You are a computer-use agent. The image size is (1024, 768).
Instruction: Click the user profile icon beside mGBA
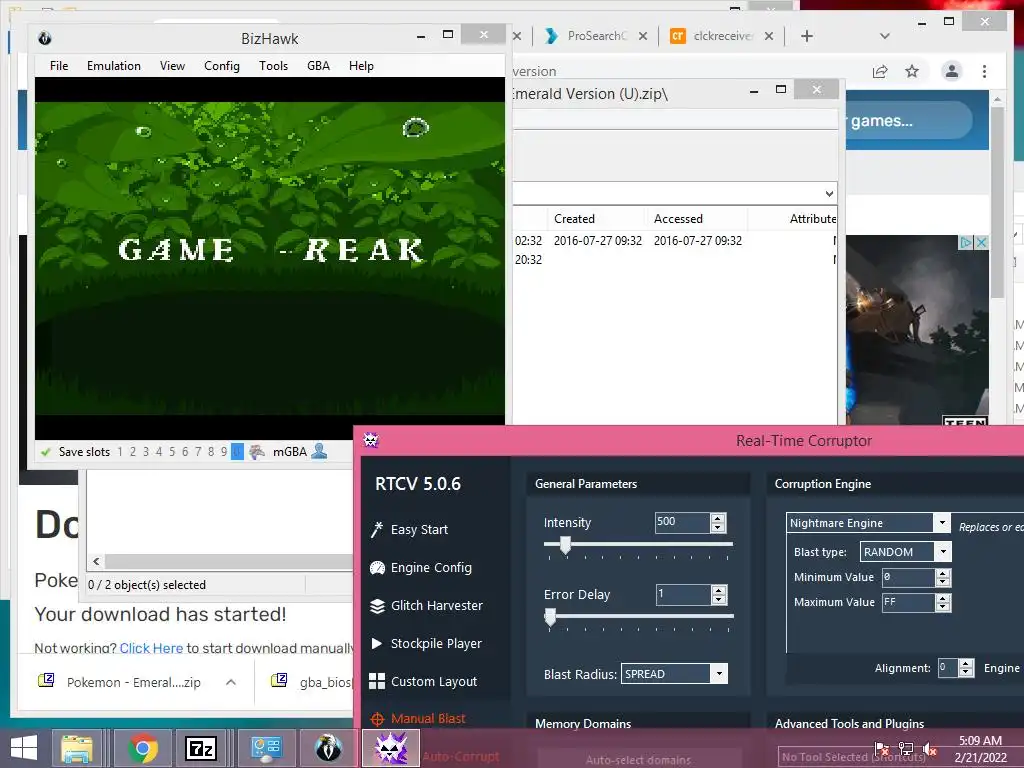(x=319, y=451)
